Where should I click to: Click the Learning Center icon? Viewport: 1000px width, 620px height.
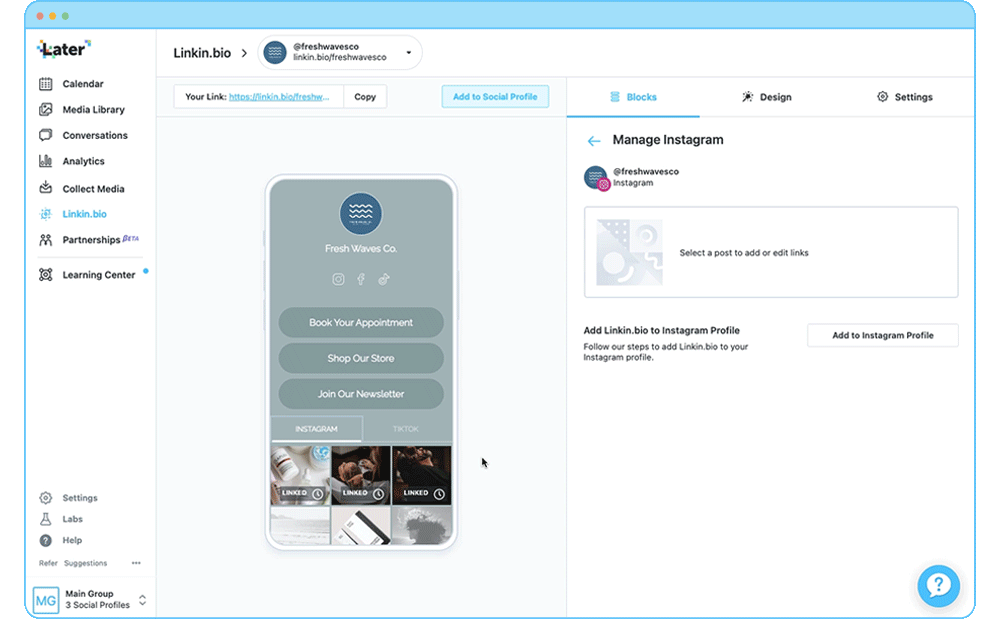click(x=45, y=275)
